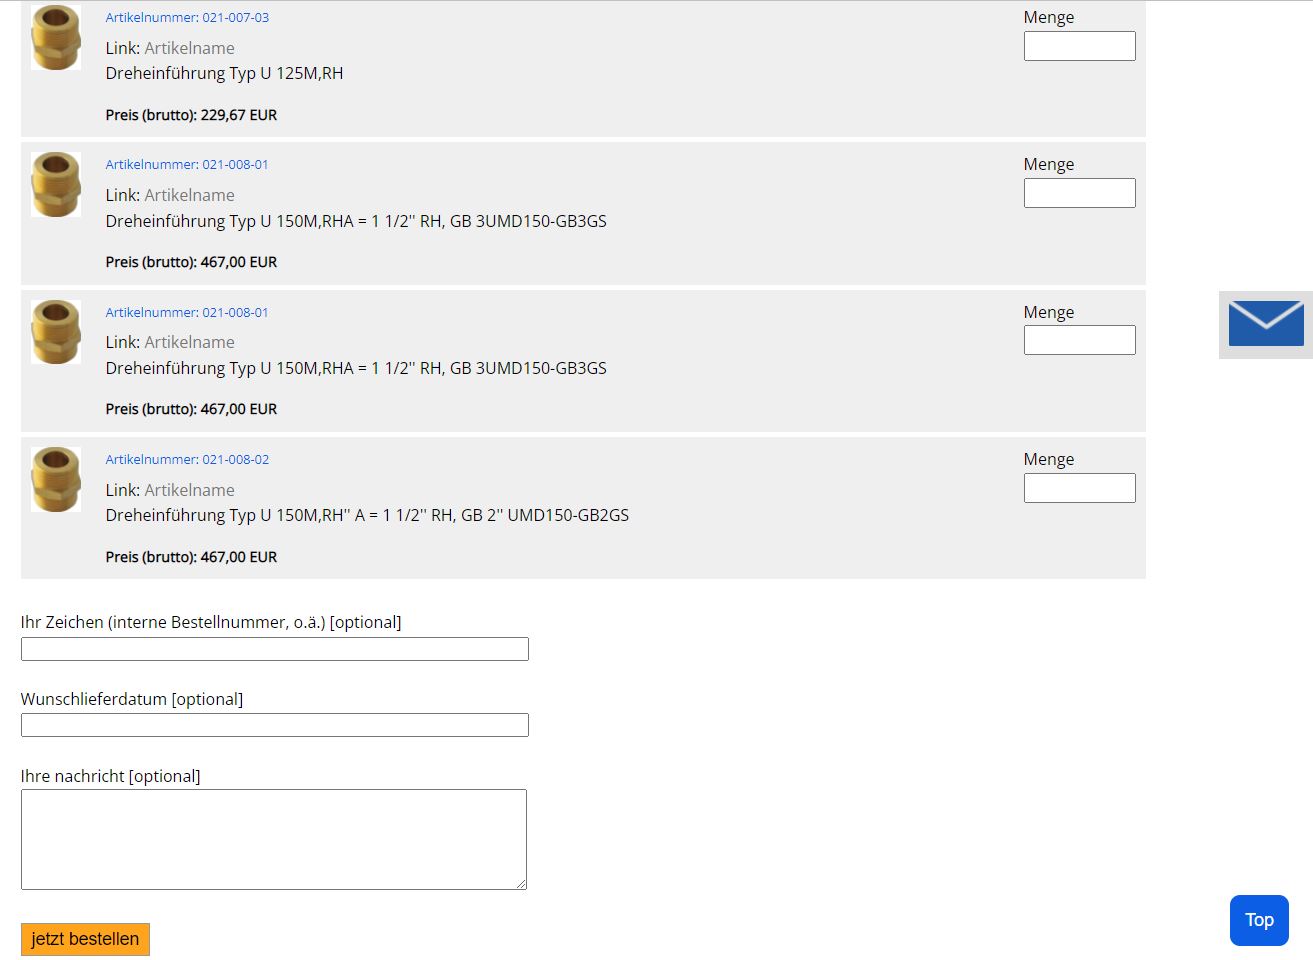Click product image for article 021-008-02
Viewport: 1313px width, 960px height.
tap(56, 479)
